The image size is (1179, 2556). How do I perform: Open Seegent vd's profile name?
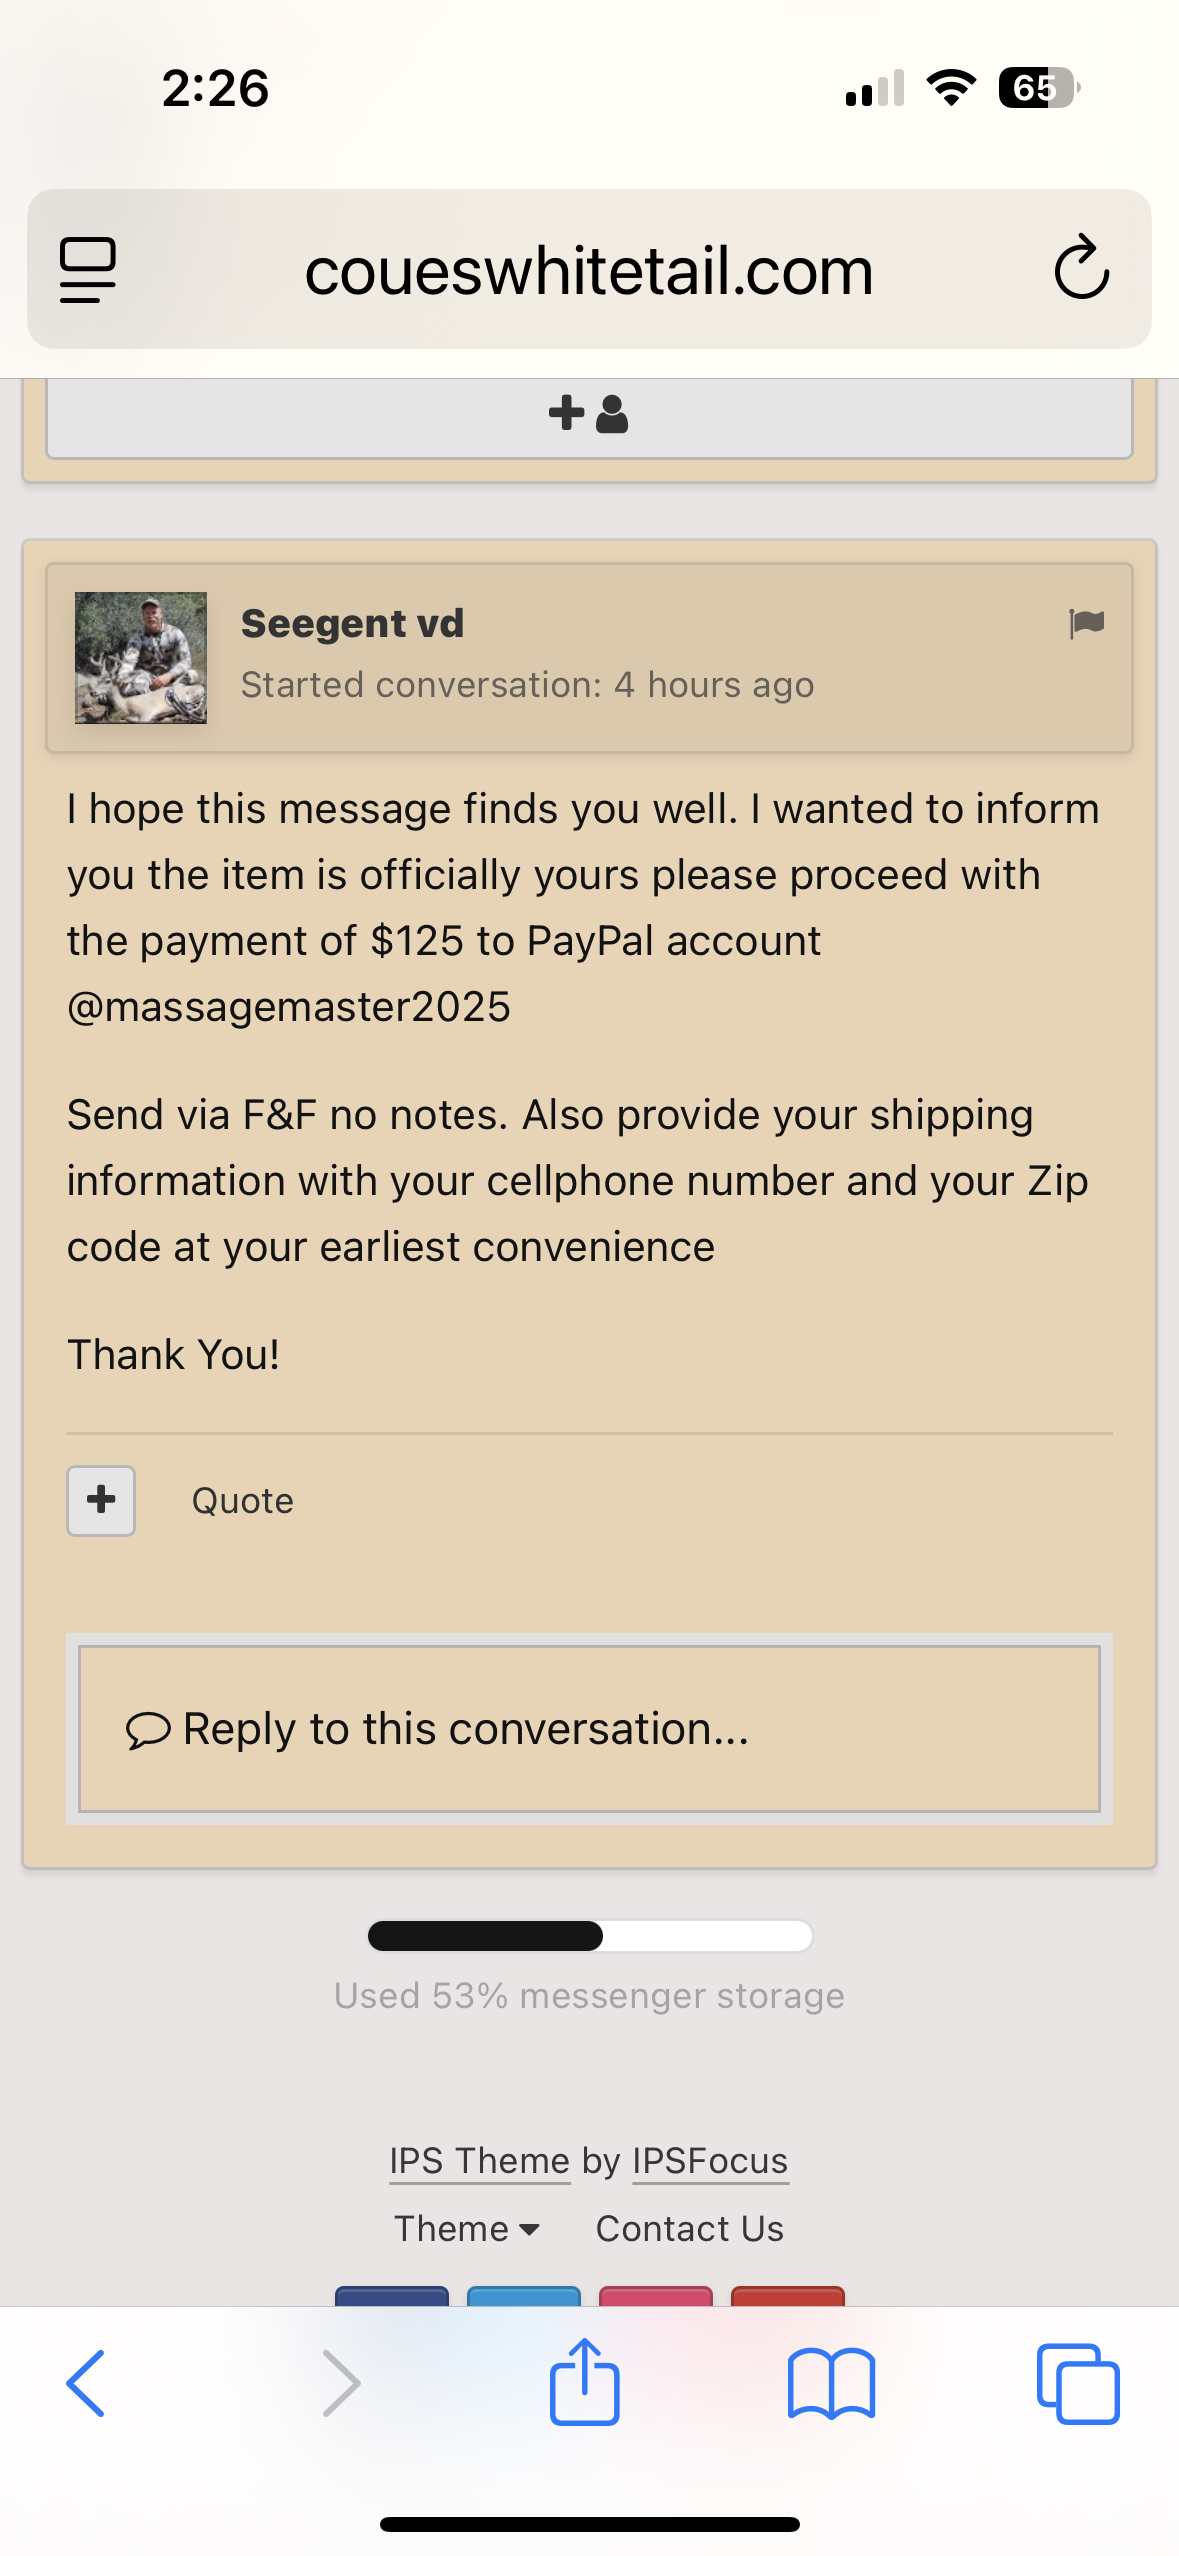click(353, 623)
